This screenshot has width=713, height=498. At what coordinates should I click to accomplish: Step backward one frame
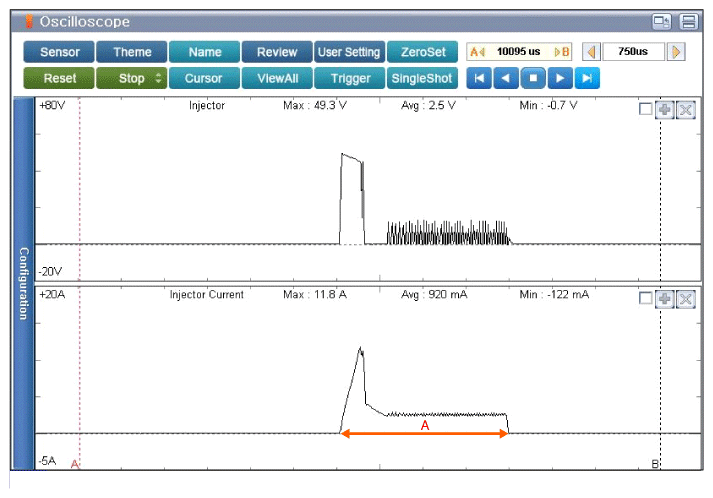click(x=507, y=78)
